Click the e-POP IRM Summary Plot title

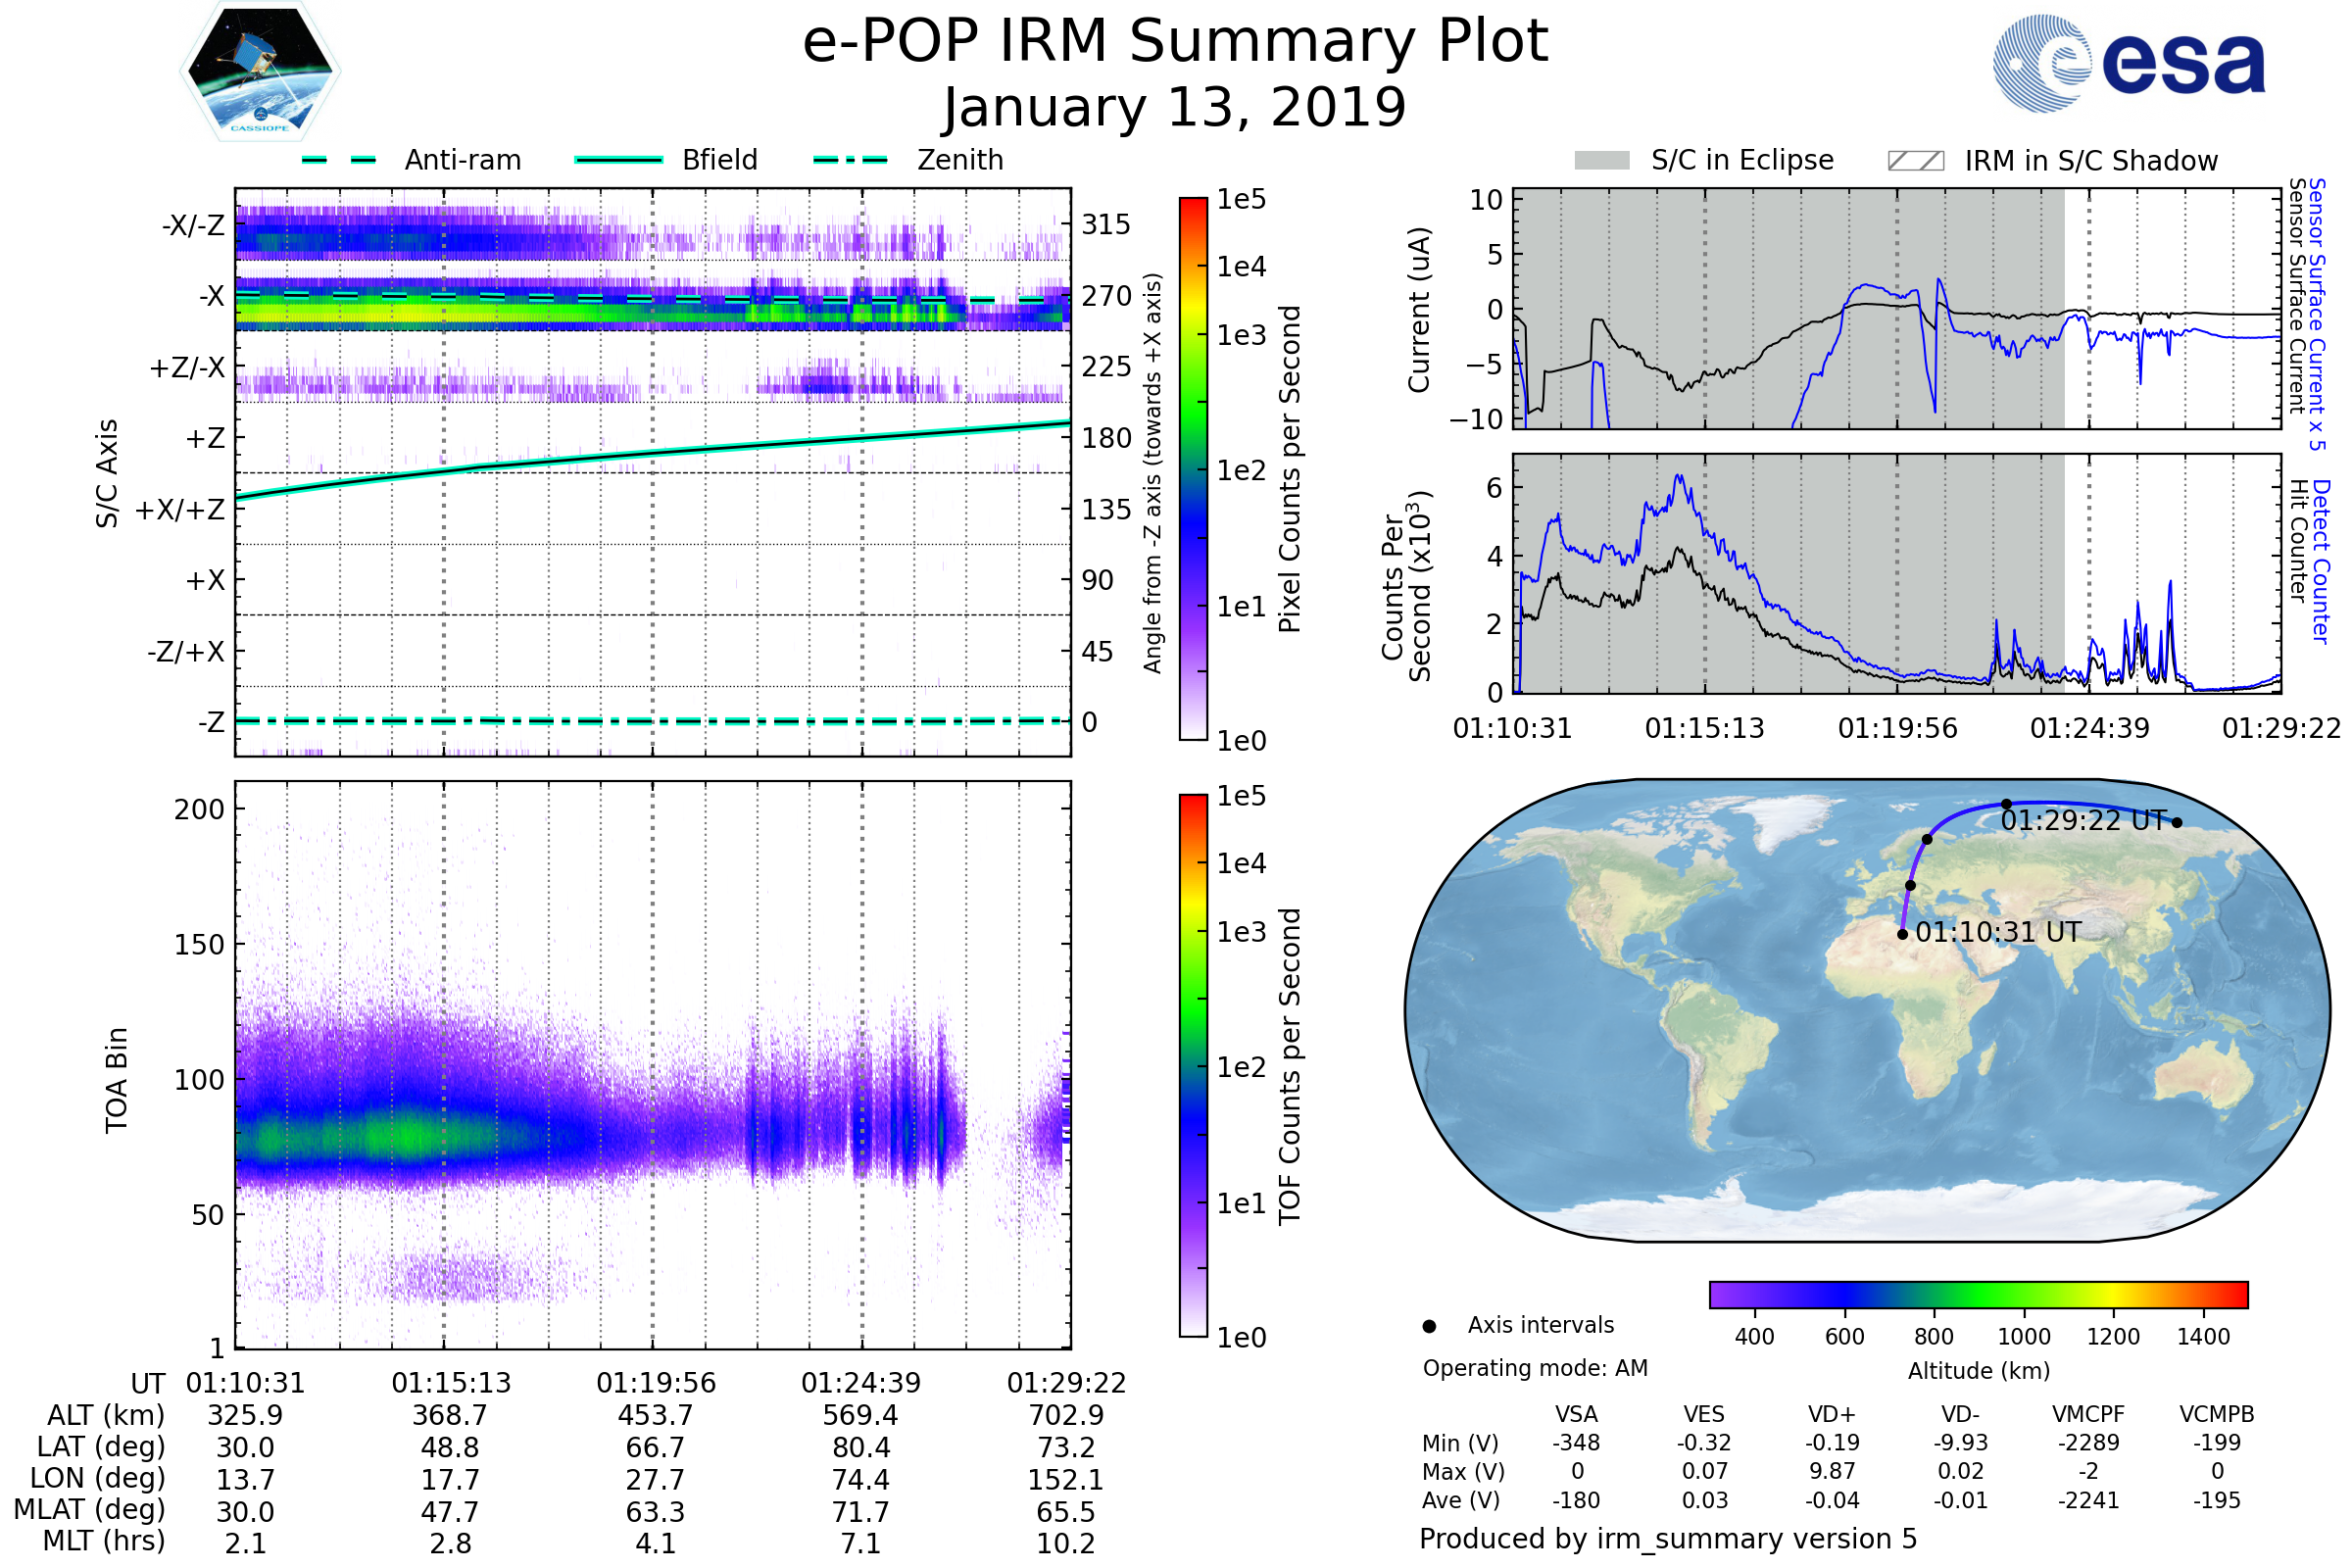(1175, 42)
